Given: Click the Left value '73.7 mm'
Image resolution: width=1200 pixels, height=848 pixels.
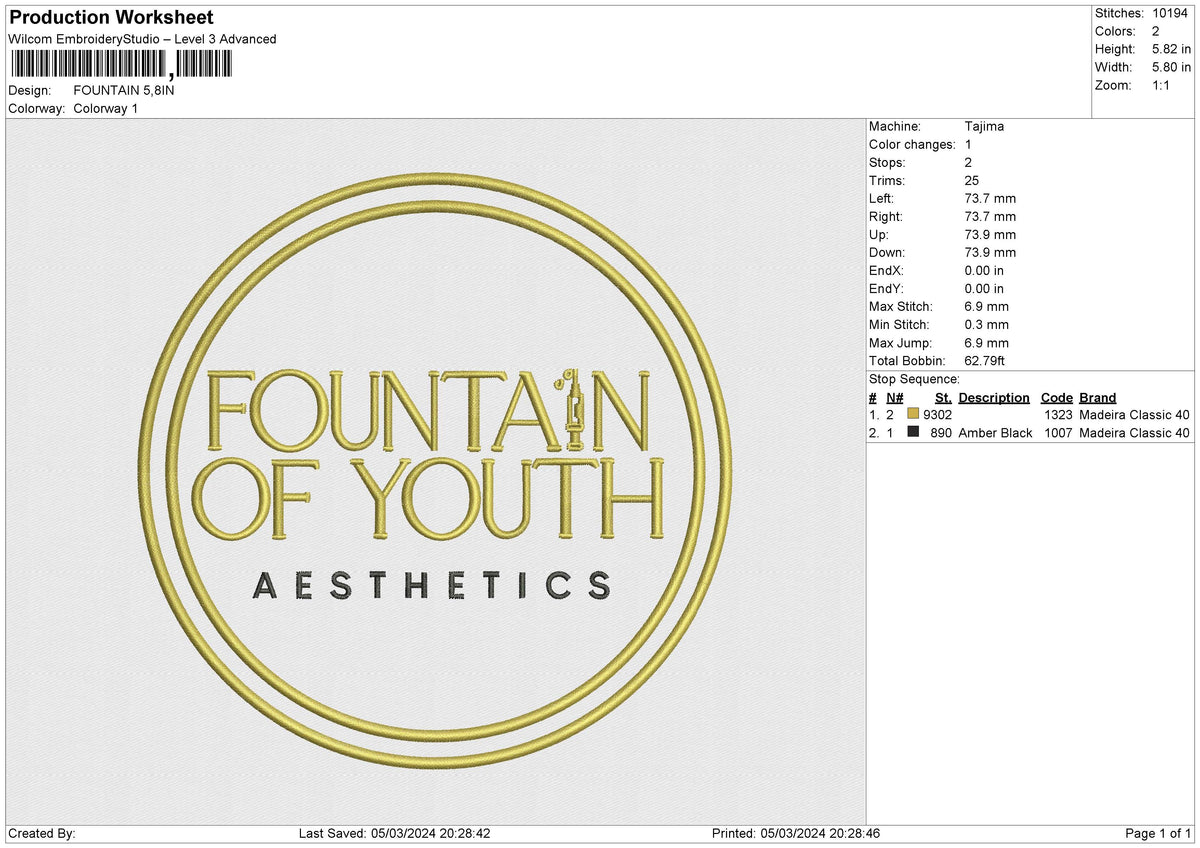Looking at the screenshot, I should pos(990,199).
